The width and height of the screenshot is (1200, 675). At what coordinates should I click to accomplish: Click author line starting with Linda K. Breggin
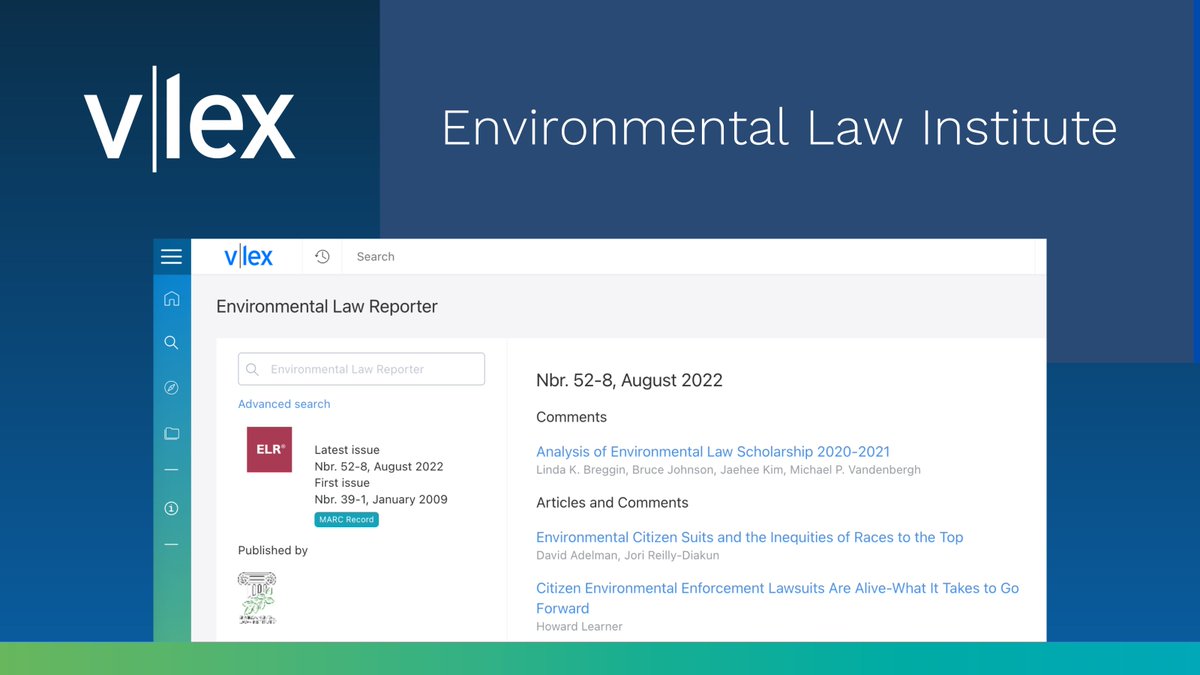tap(728, 470)
